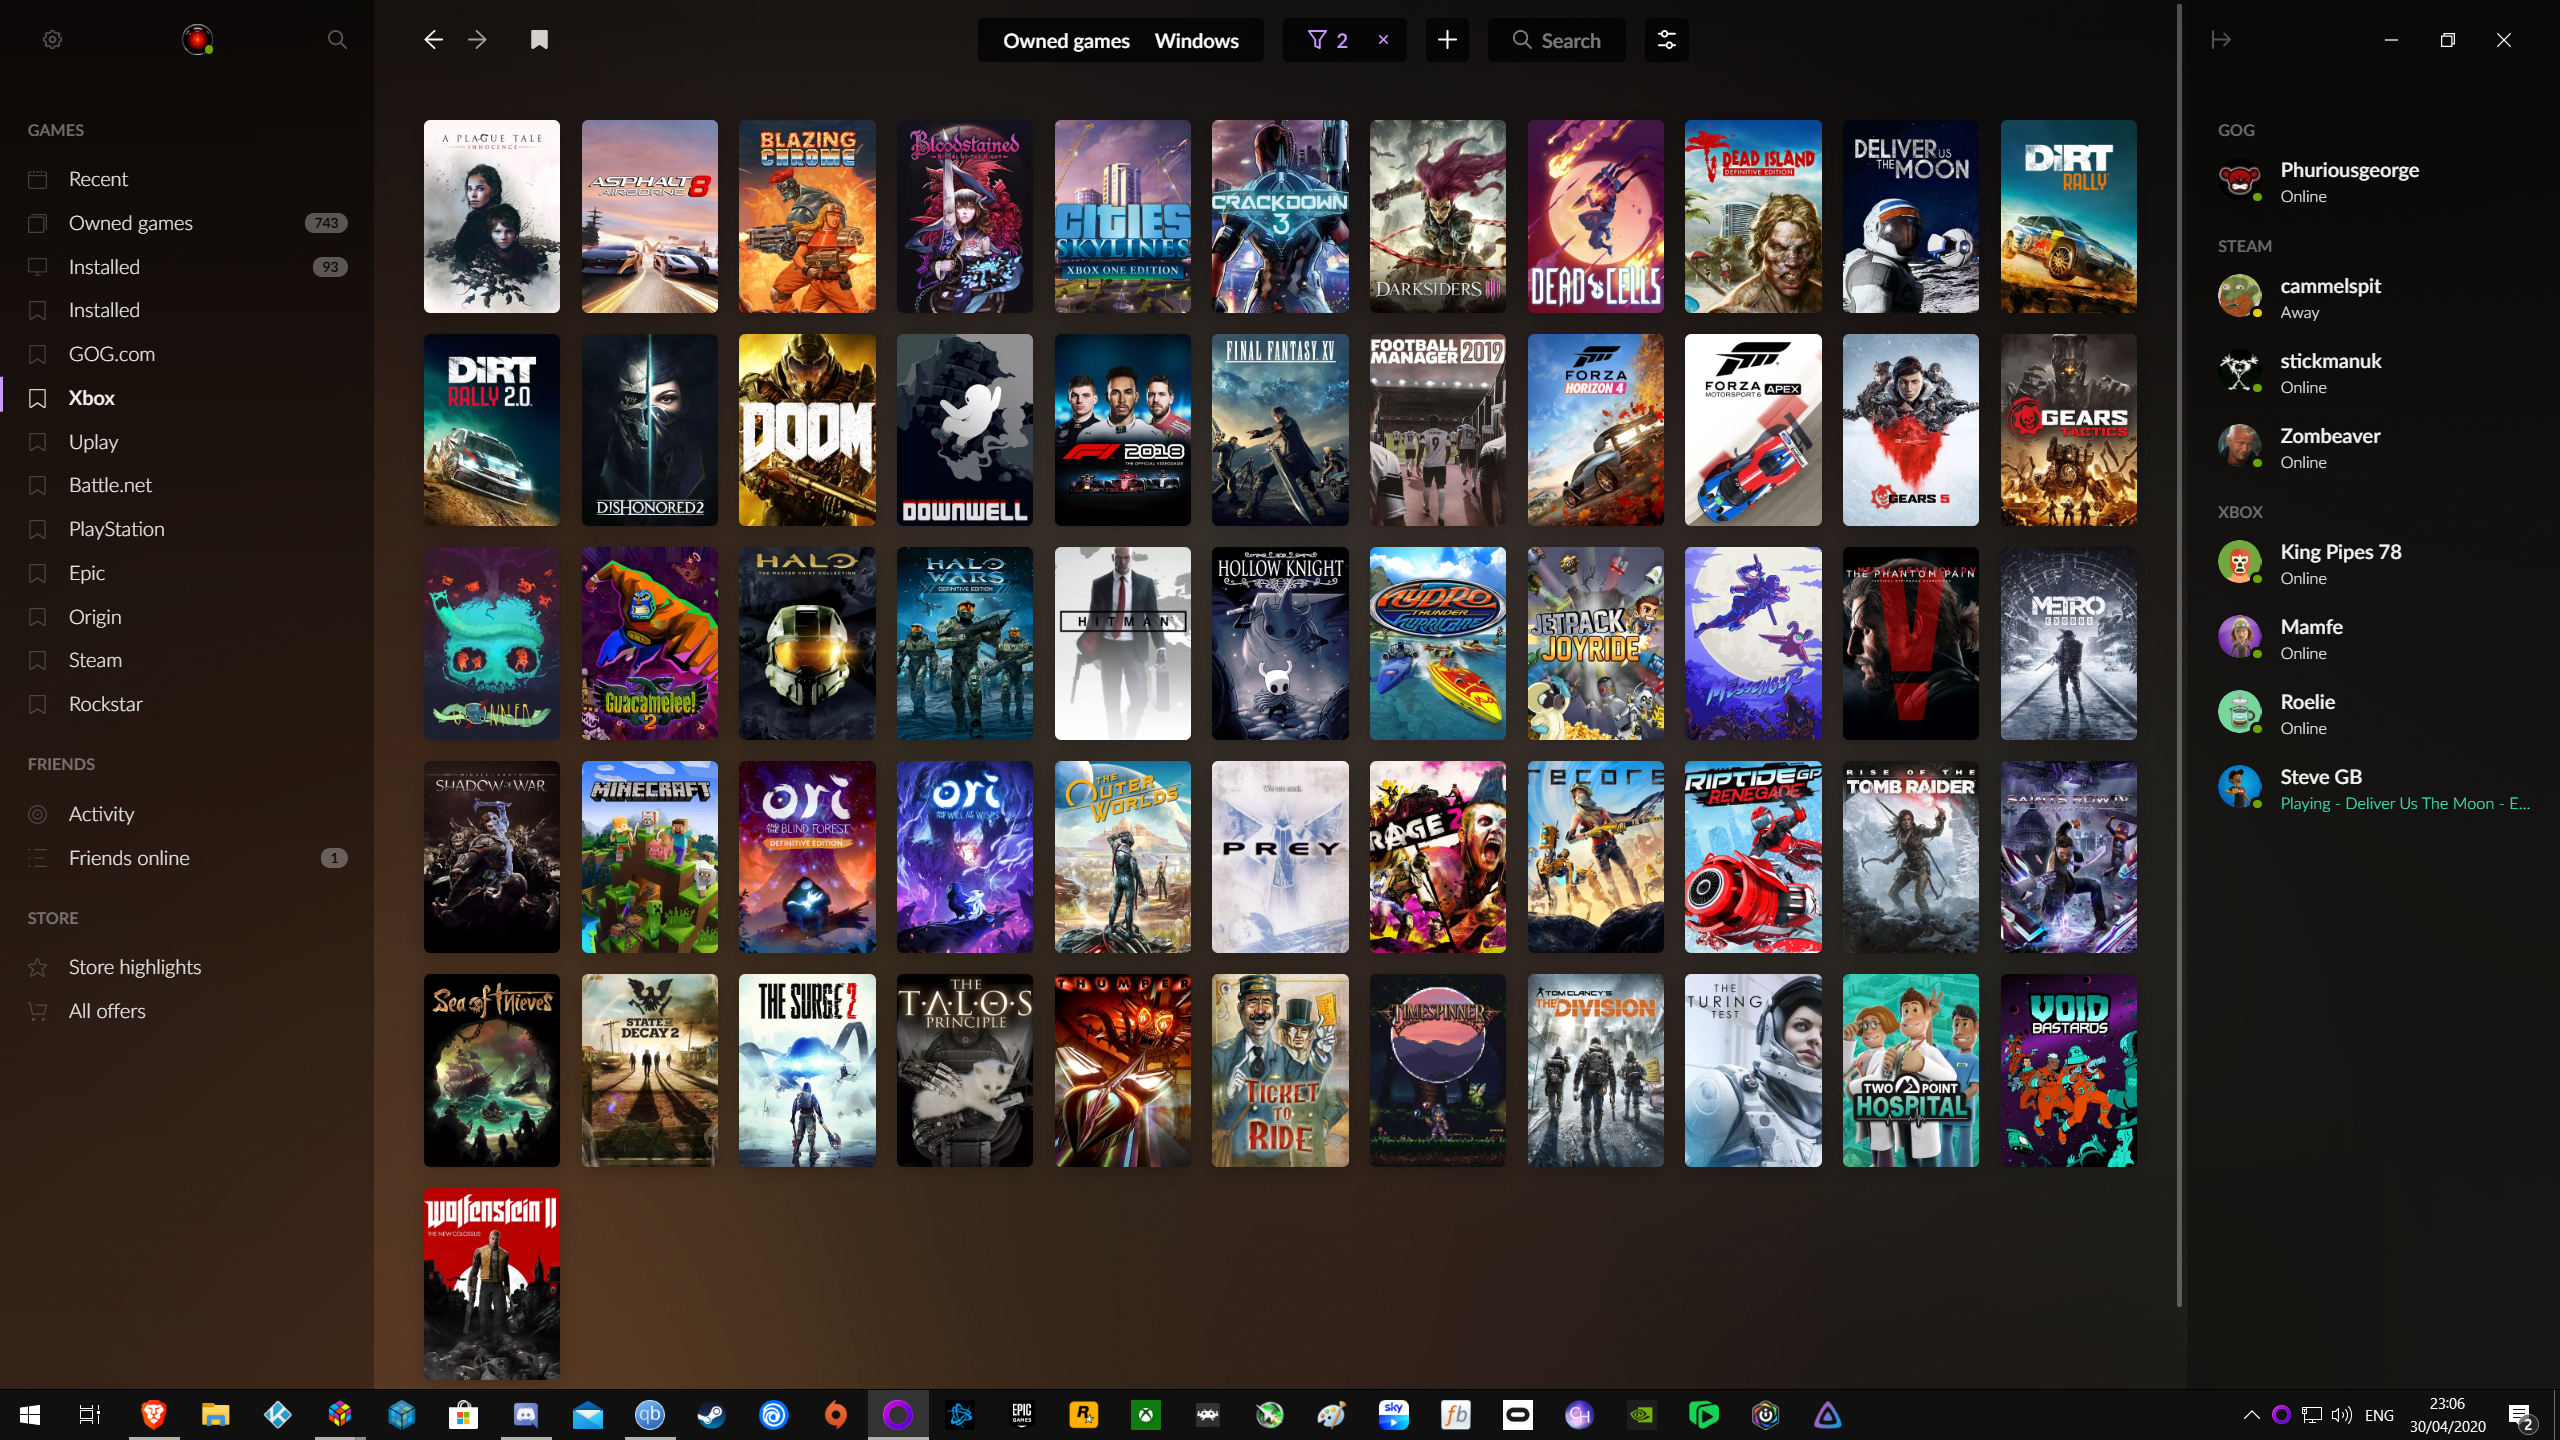Open Rockstar launcher from taskbar
Image resolution: width=2560 pixels, height=1440 pixels.
1083,1415
